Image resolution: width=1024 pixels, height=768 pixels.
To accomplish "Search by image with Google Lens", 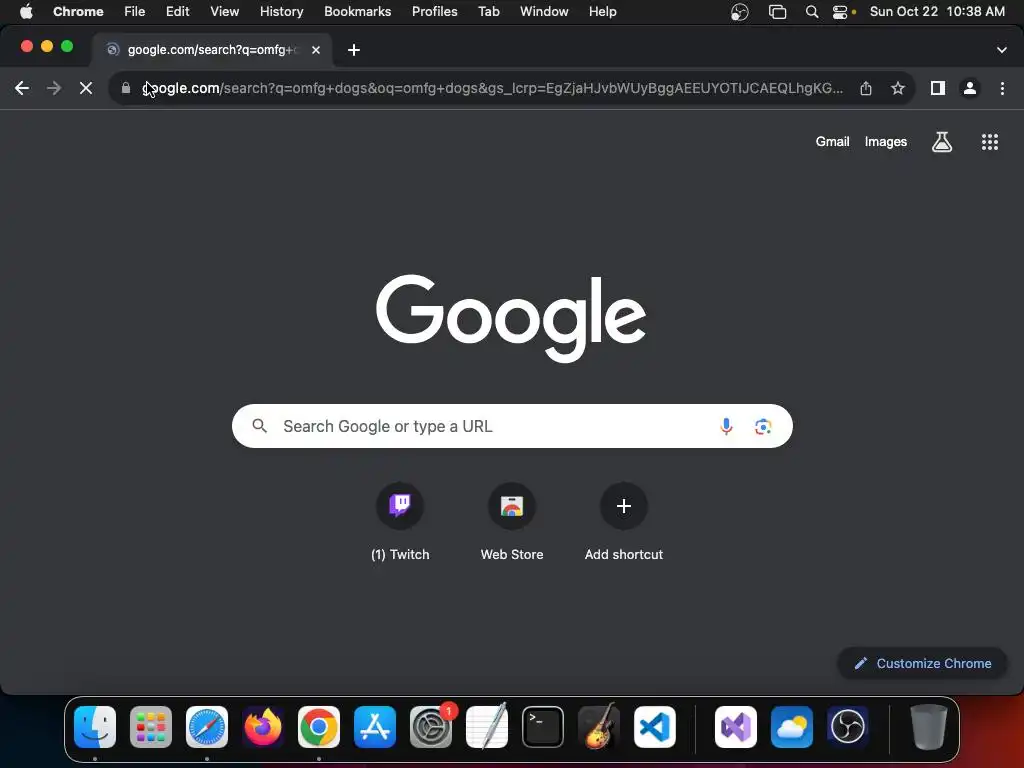I will coord(763,426).
